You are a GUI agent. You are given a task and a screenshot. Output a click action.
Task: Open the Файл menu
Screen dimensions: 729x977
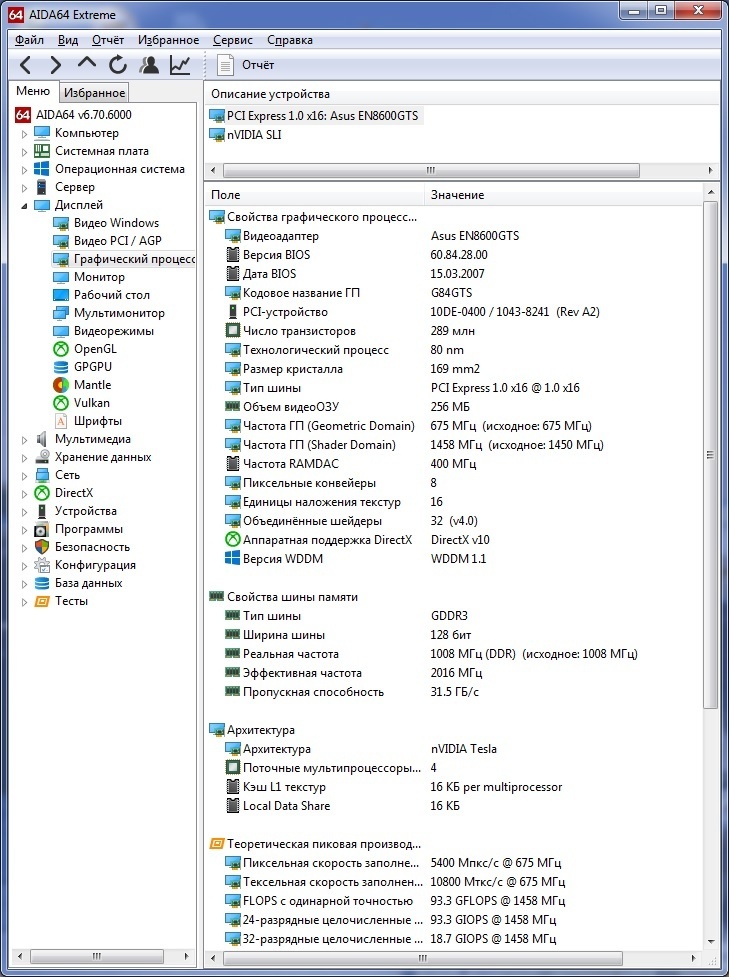[29, 40]
